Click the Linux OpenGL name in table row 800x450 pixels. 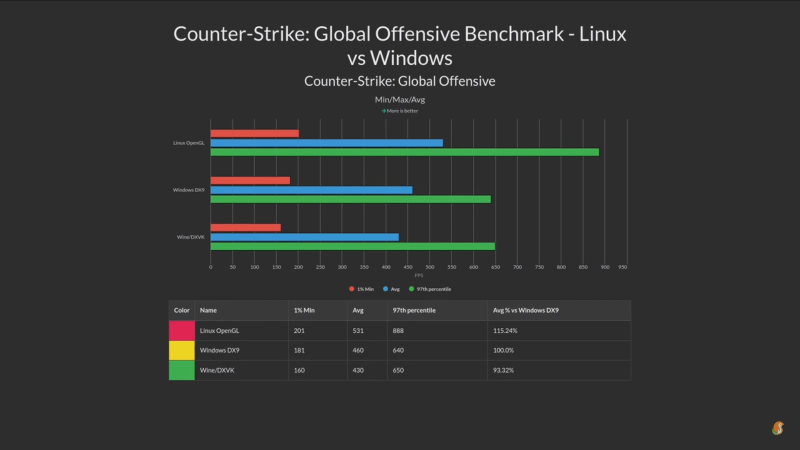219,330
